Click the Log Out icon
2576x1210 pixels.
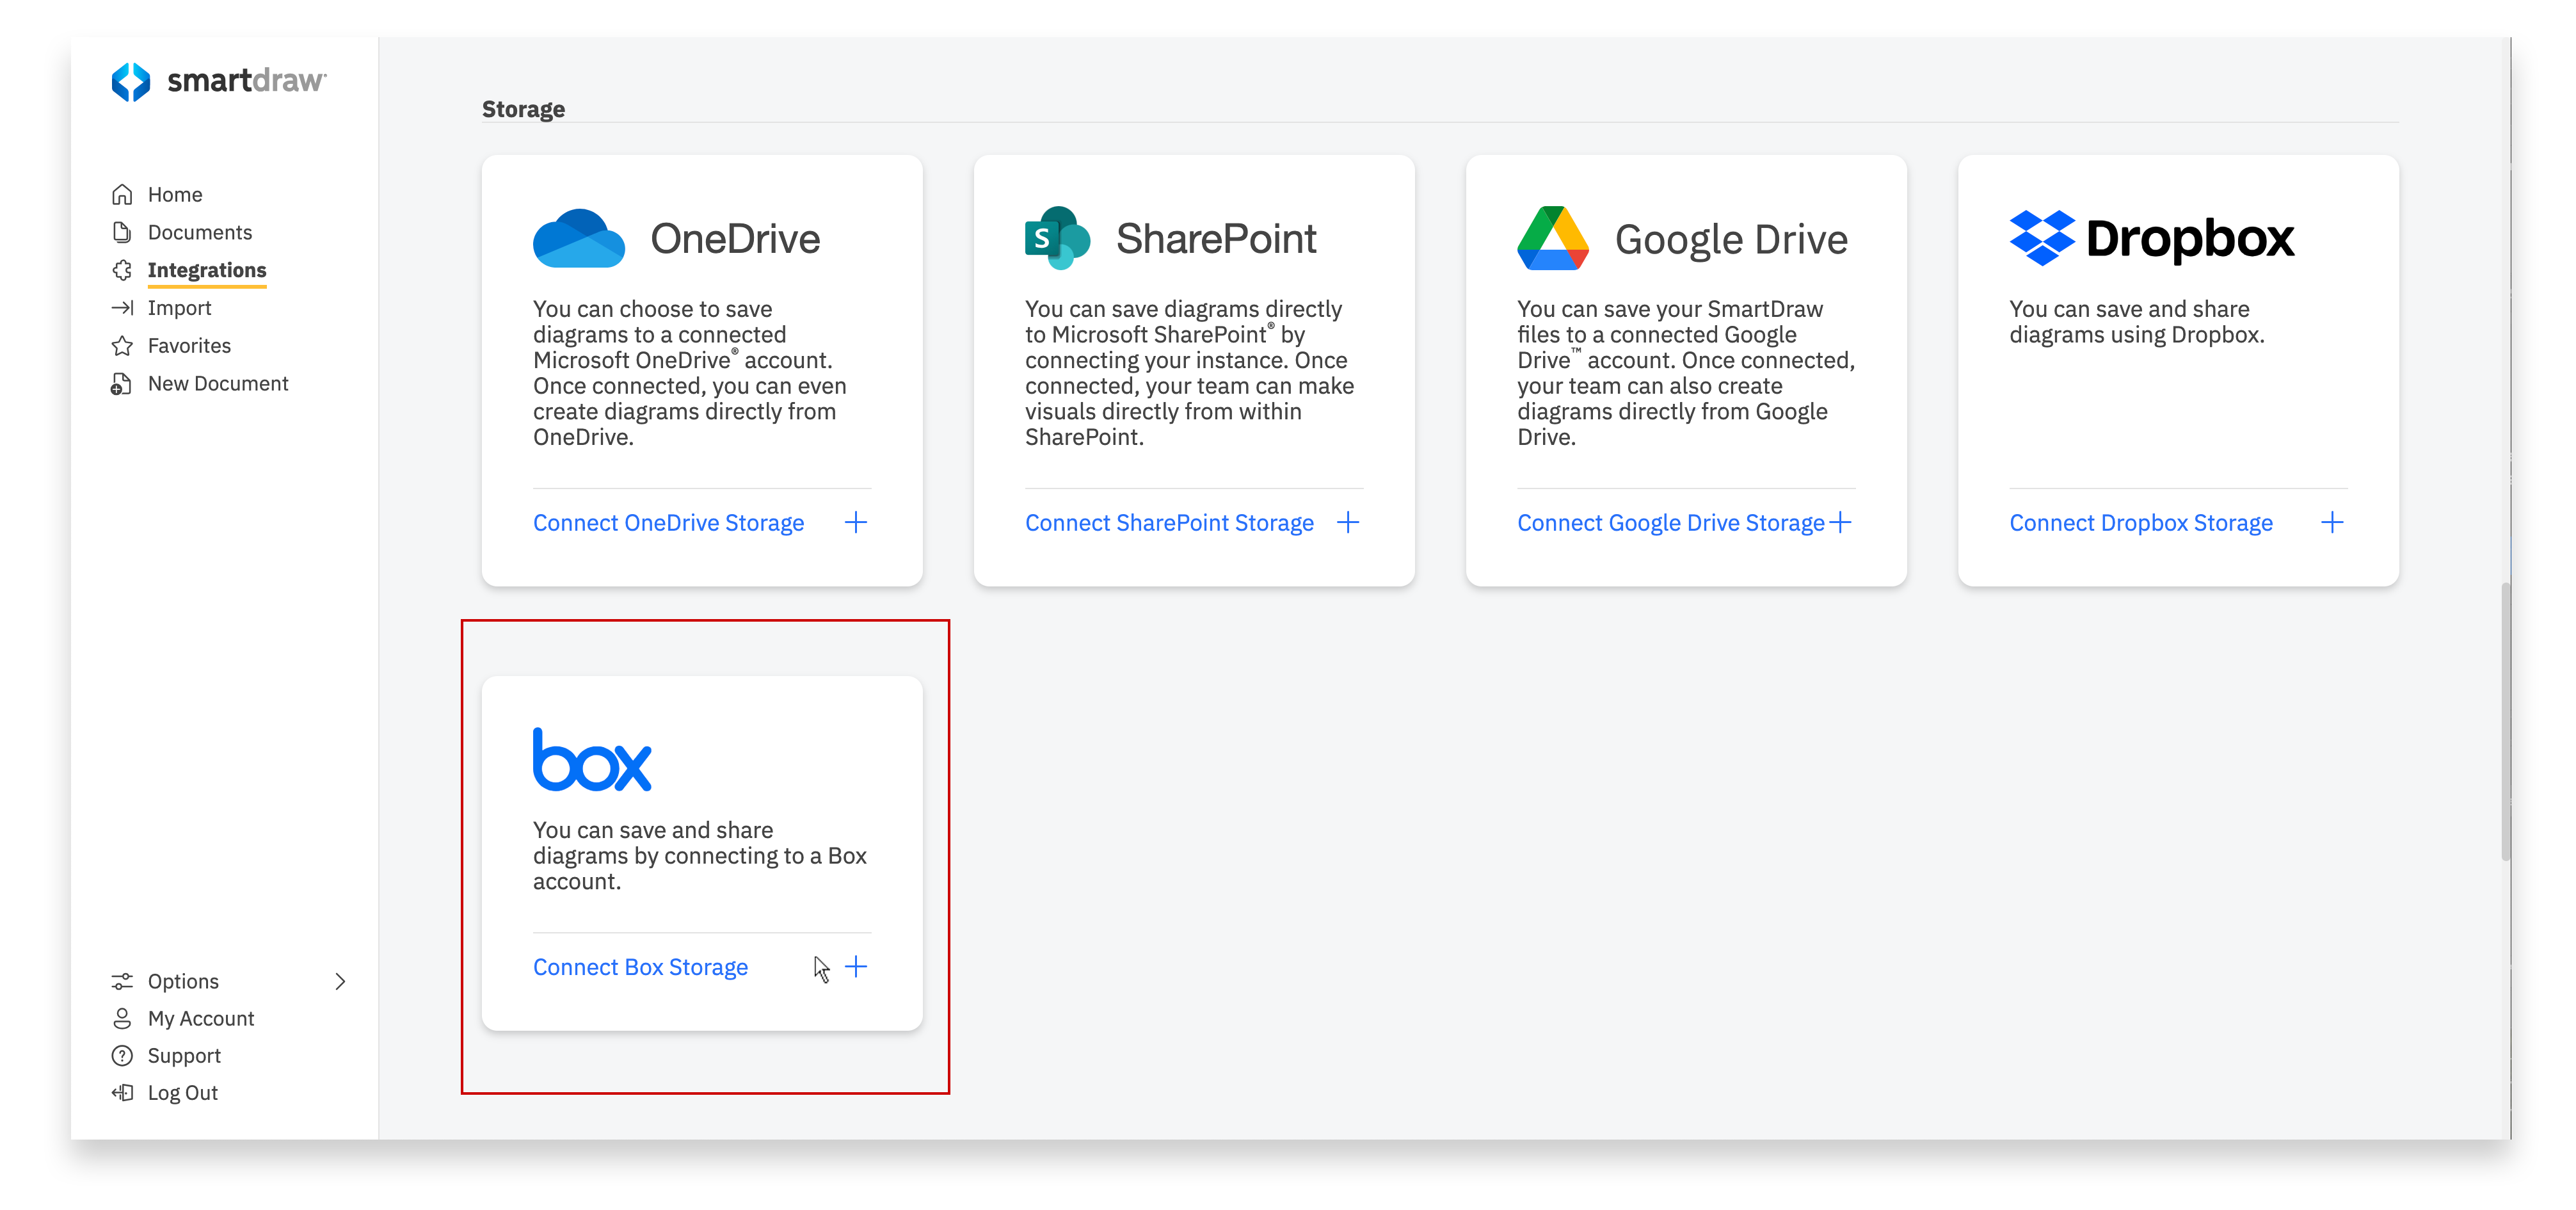tap(122, 1092)
